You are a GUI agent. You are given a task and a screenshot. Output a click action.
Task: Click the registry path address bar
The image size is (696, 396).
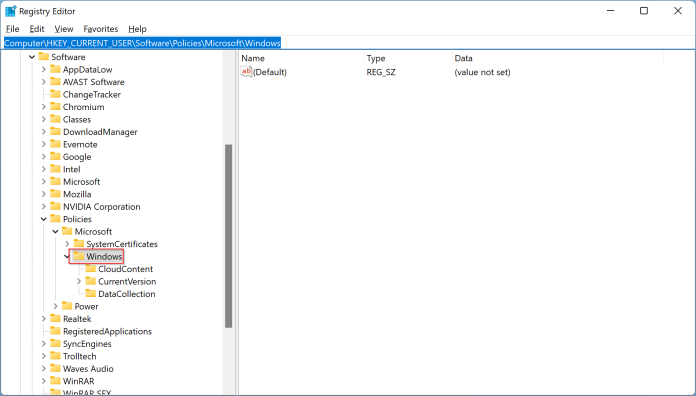coord(348,43)
